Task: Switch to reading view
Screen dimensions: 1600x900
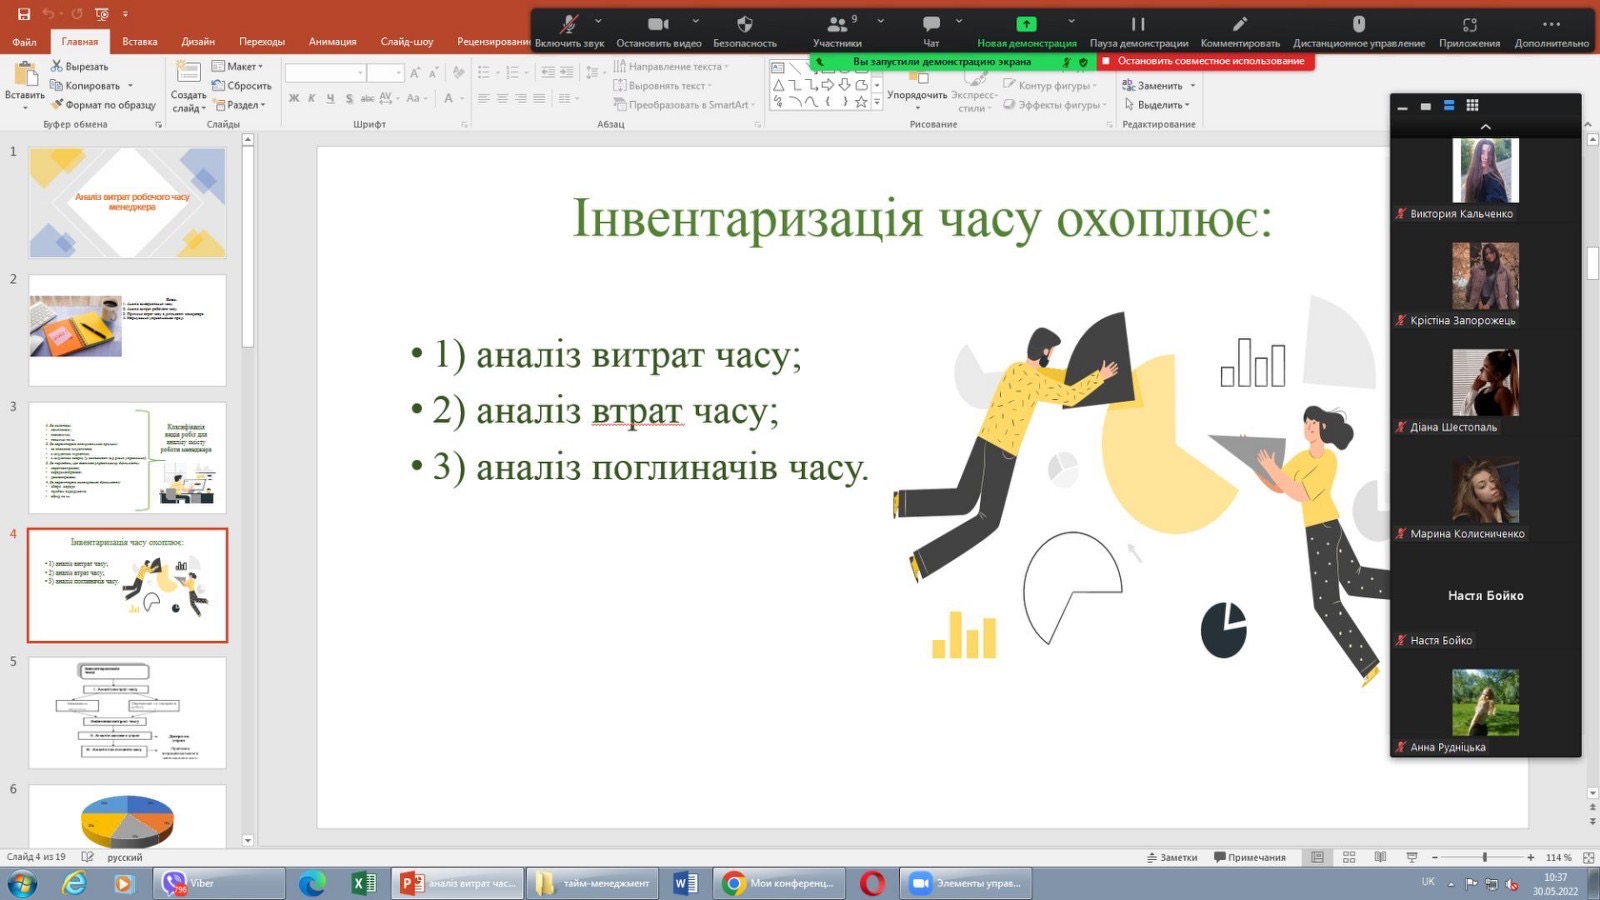Action: 1380,857
